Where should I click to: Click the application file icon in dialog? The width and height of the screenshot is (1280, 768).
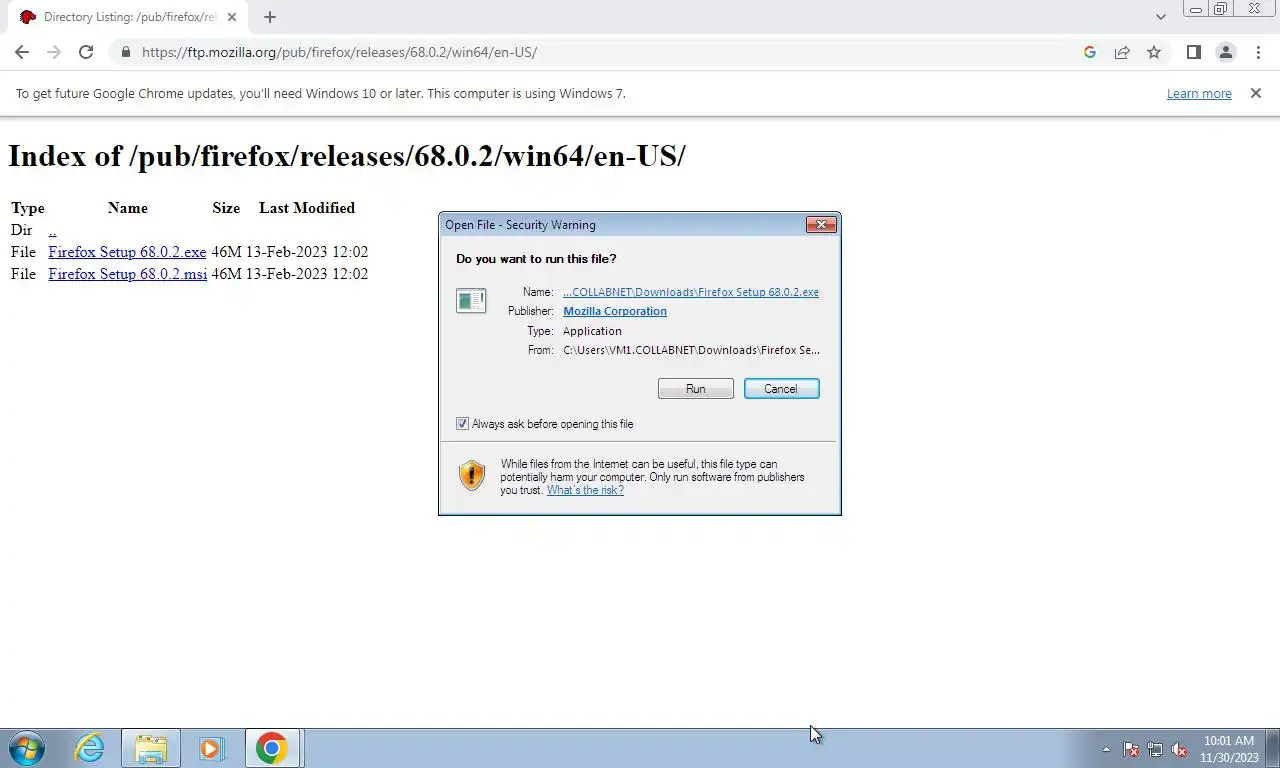[471, 300]
